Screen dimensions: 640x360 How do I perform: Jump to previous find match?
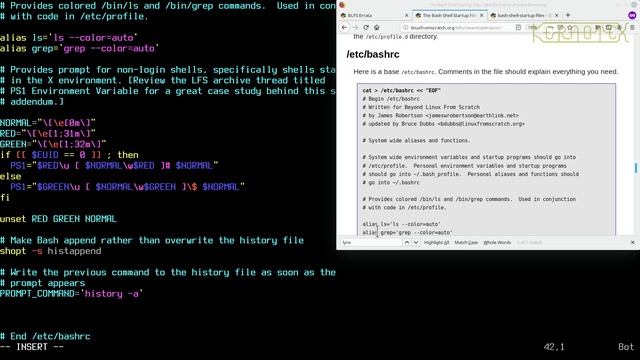click(x=407, y=242)
